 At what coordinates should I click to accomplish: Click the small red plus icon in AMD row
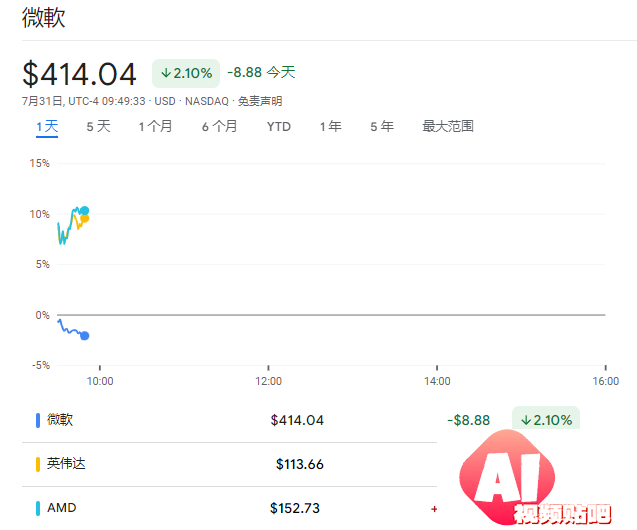(434, 509)
